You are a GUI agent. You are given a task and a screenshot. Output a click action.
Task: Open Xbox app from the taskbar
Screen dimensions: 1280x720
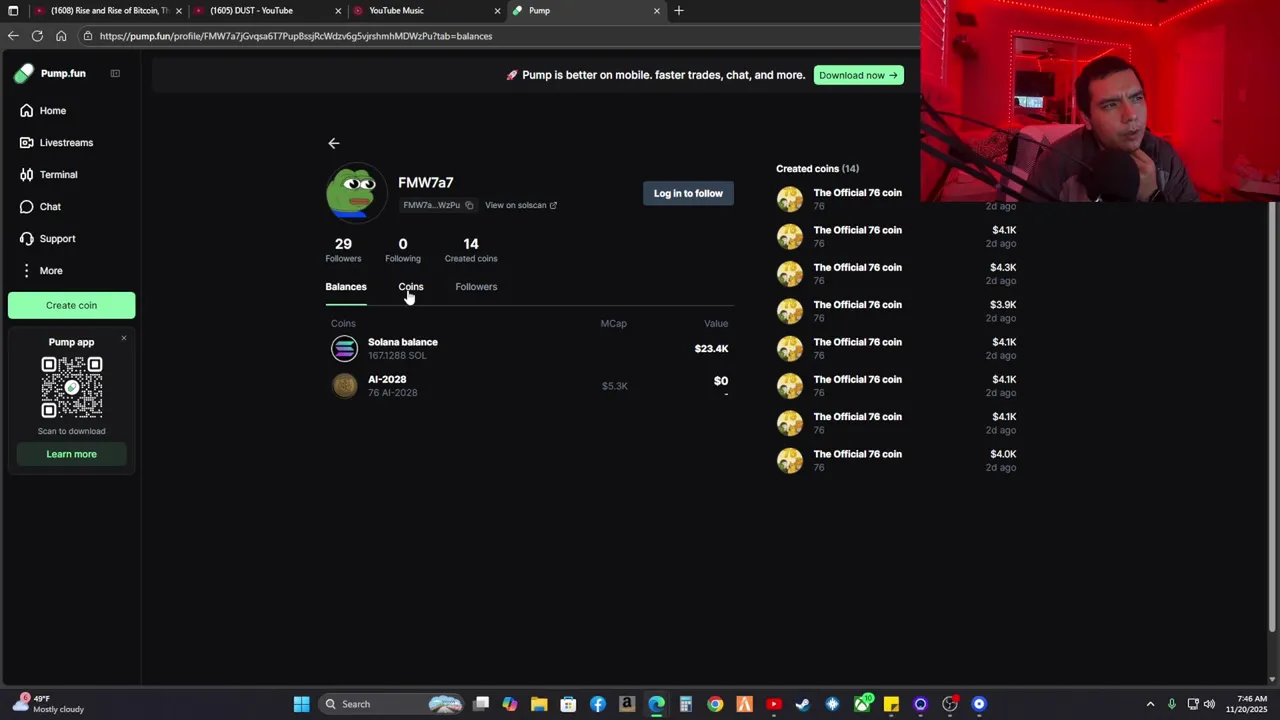tap(862, 704)
